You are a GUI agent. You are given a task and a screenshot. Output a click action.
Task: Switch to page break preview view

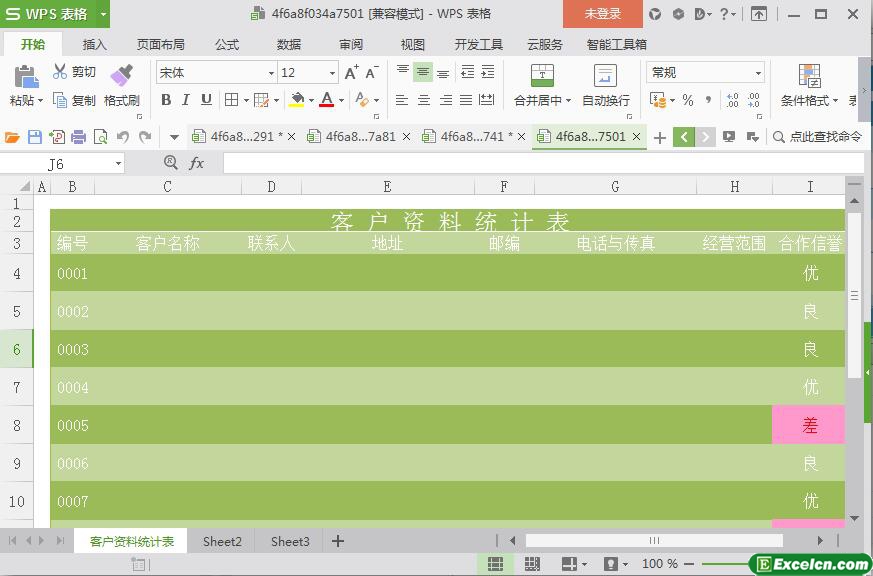(532, 564)
